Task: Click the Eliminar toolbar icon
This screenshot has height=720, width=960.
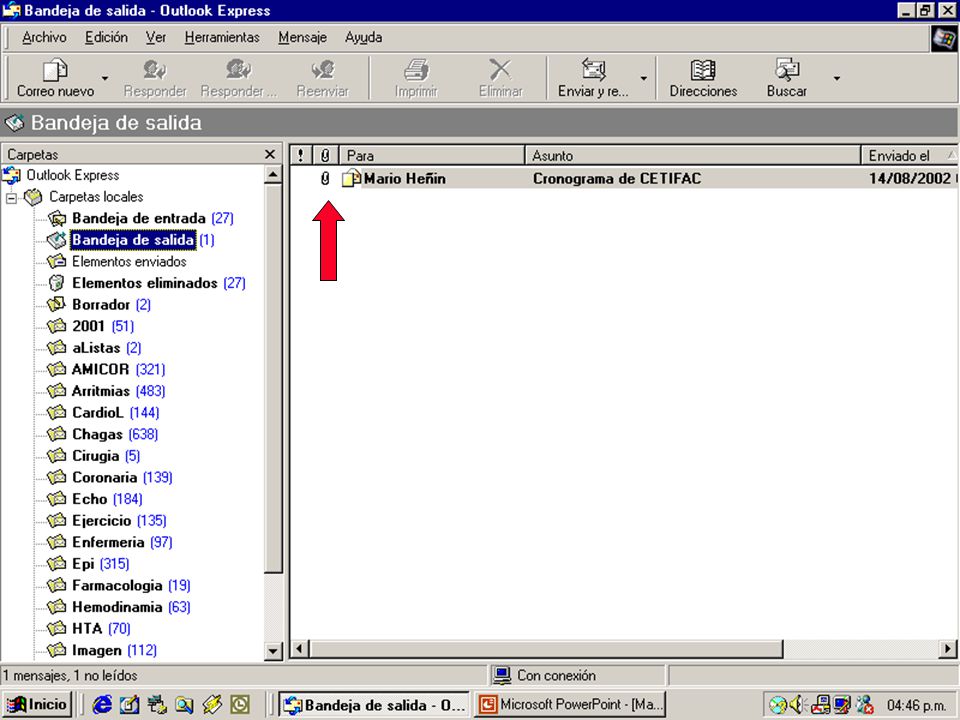Action: coord(500,70)
